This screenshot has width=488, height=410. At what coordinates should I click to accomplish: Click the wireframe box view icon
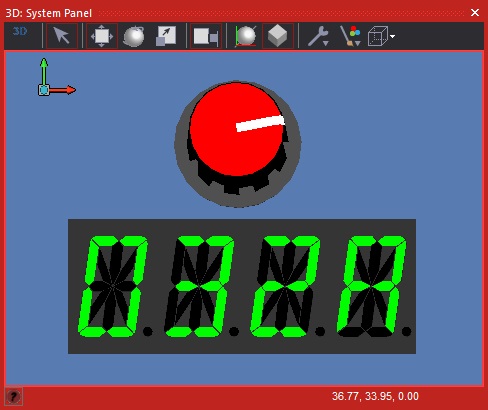pyautogui.click(x=378, y=36)
